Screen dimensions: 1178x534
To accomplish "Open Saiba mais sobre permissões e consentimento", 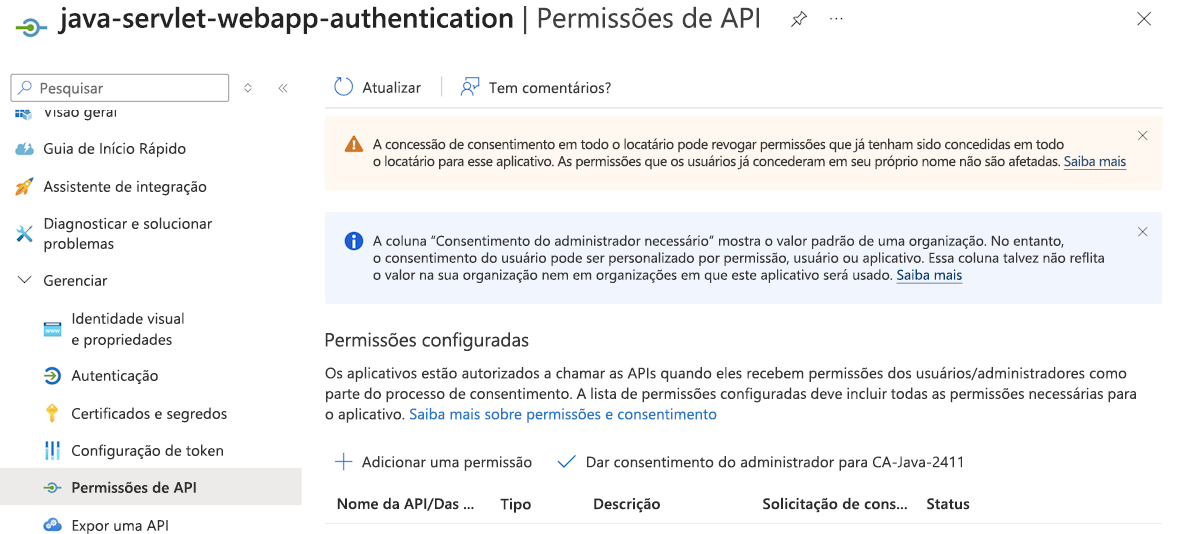I will click(563, 414).
